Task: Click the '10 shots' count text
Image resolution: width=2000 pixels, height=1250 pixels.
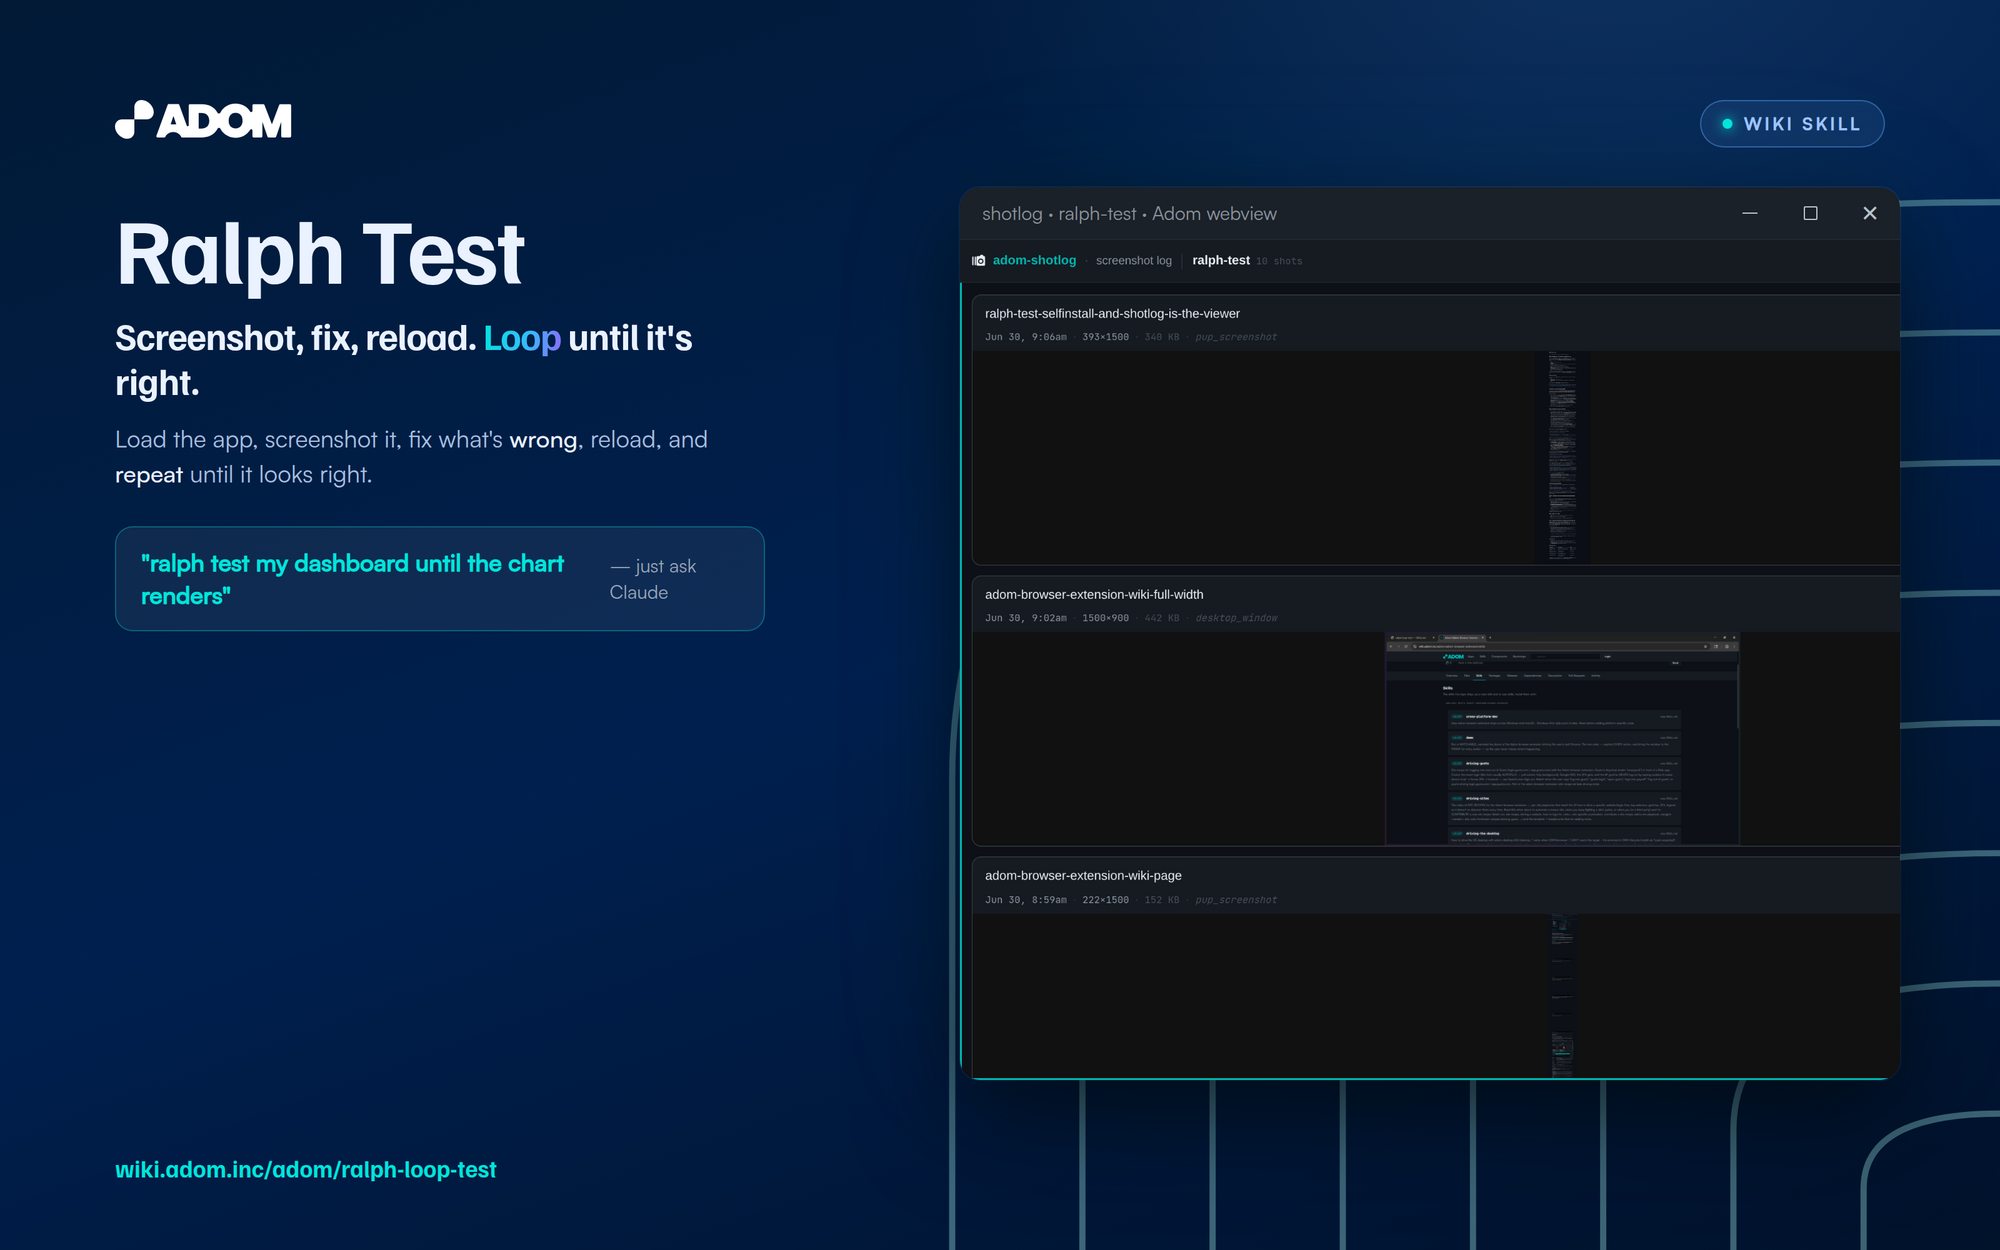Action: pyautogui.click(x=1279, y=261)
